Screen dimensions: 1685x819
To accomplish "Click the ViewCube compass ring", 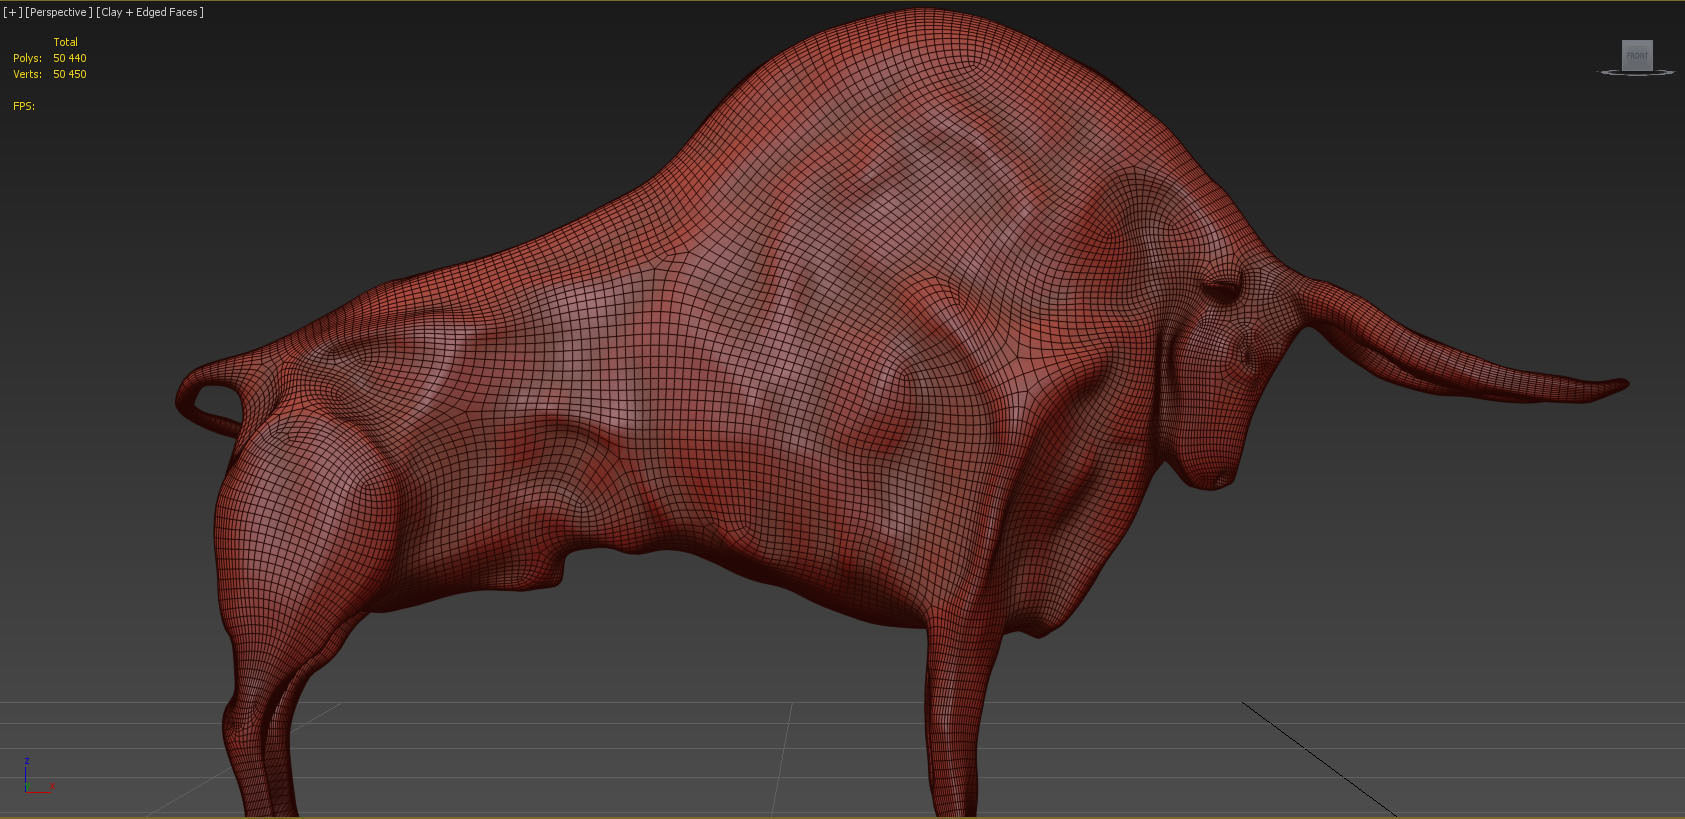I will pos(1637,72).
